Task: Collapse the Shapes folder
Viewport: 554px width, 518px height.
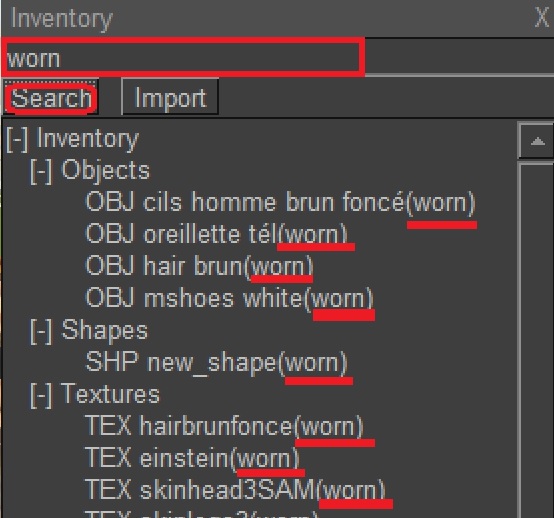Action: coord(41,331)
